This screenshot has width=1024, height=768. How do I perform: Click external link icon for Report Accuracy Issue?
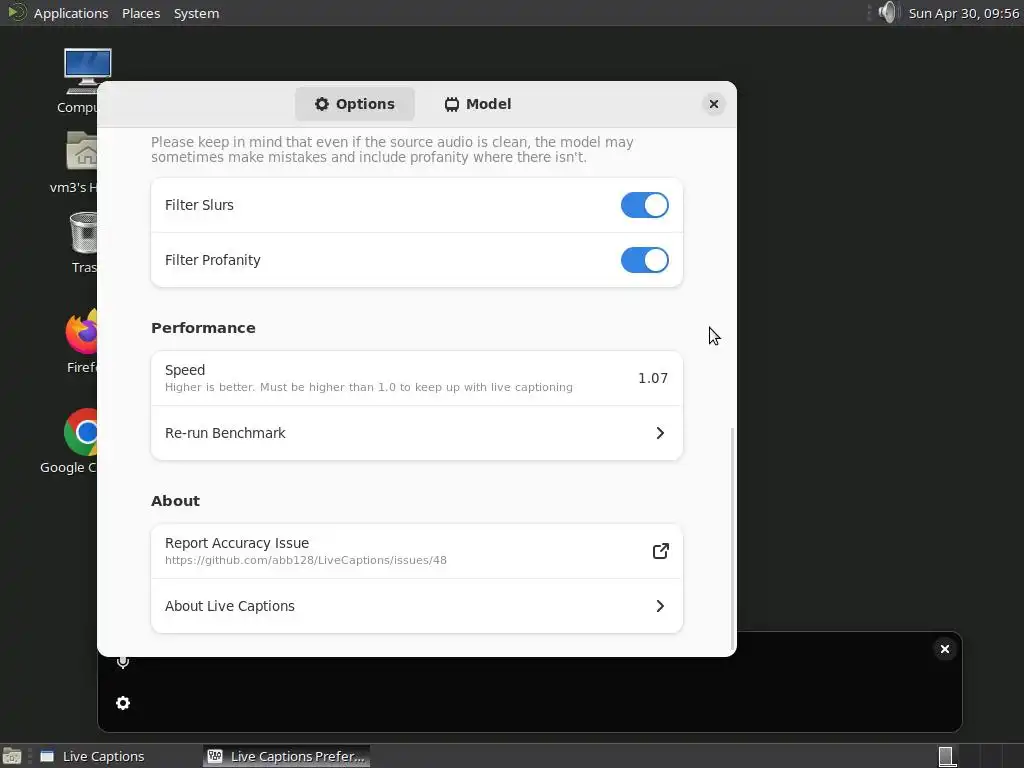[660, 551]
